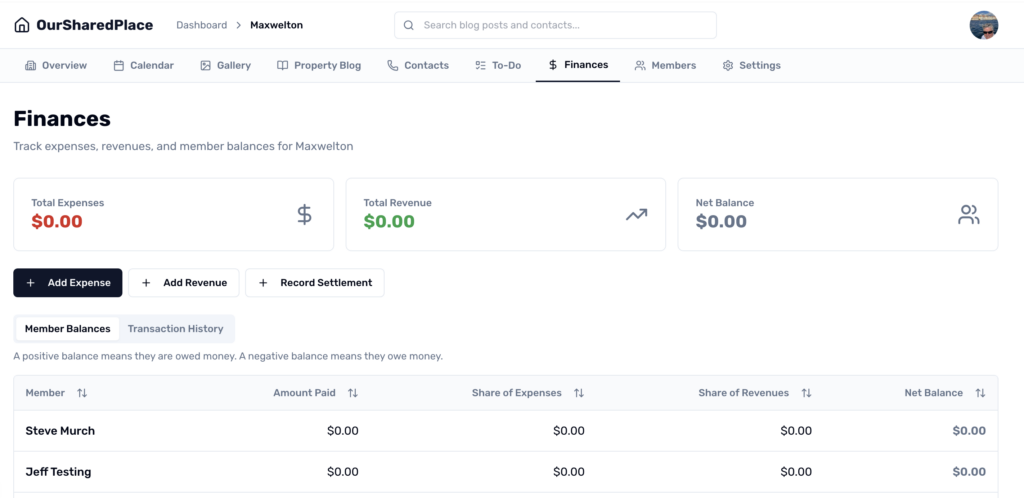Click the search field magnifier icon
The width and height of the screenshot is (1024, 498).
(410, 25)
